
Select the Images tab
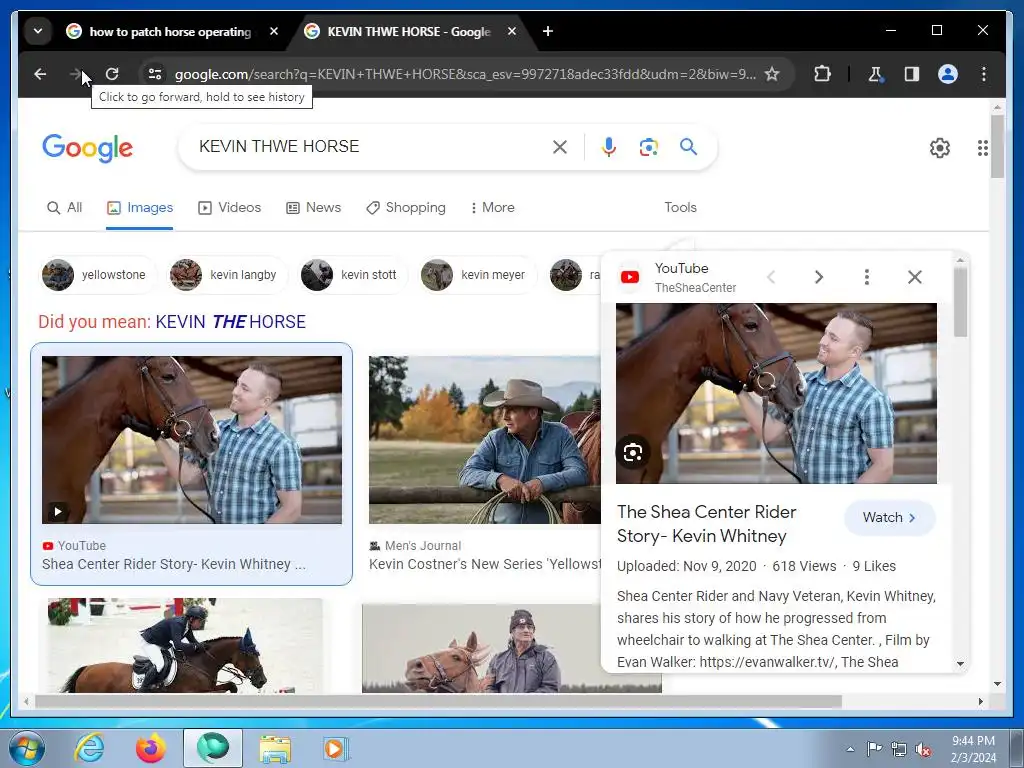140,208
